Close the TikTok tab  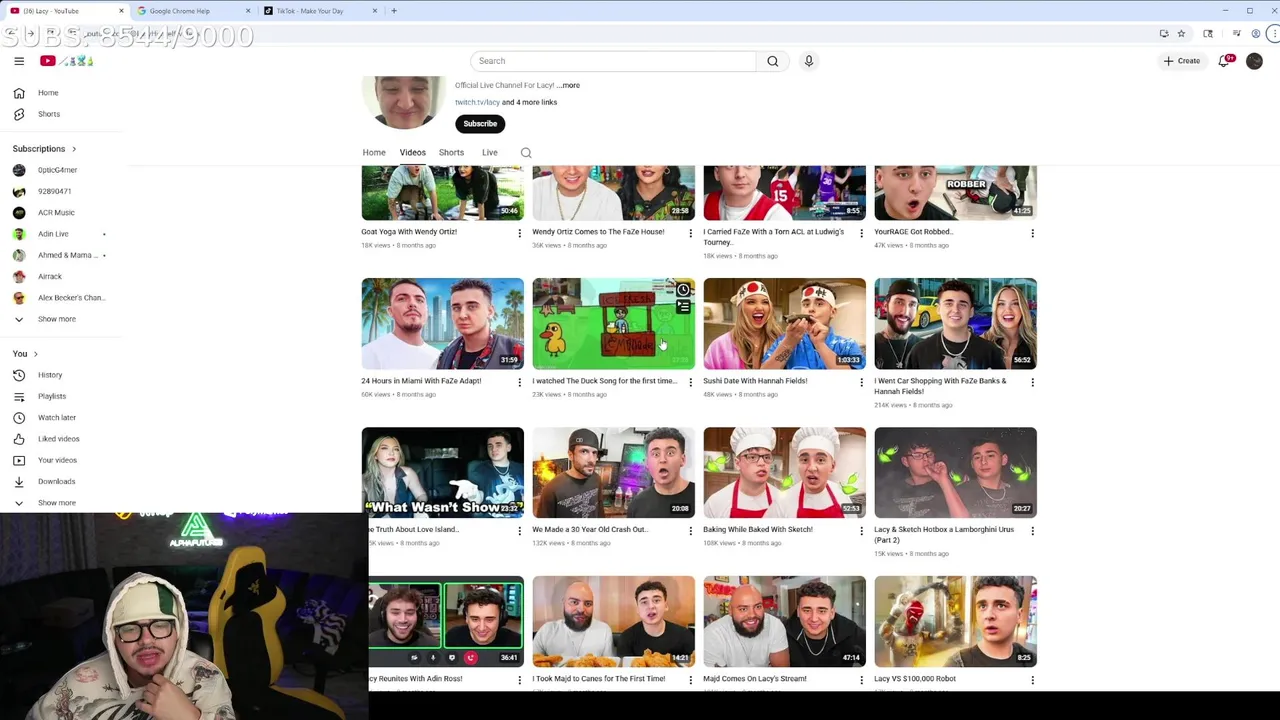[375, 11]
